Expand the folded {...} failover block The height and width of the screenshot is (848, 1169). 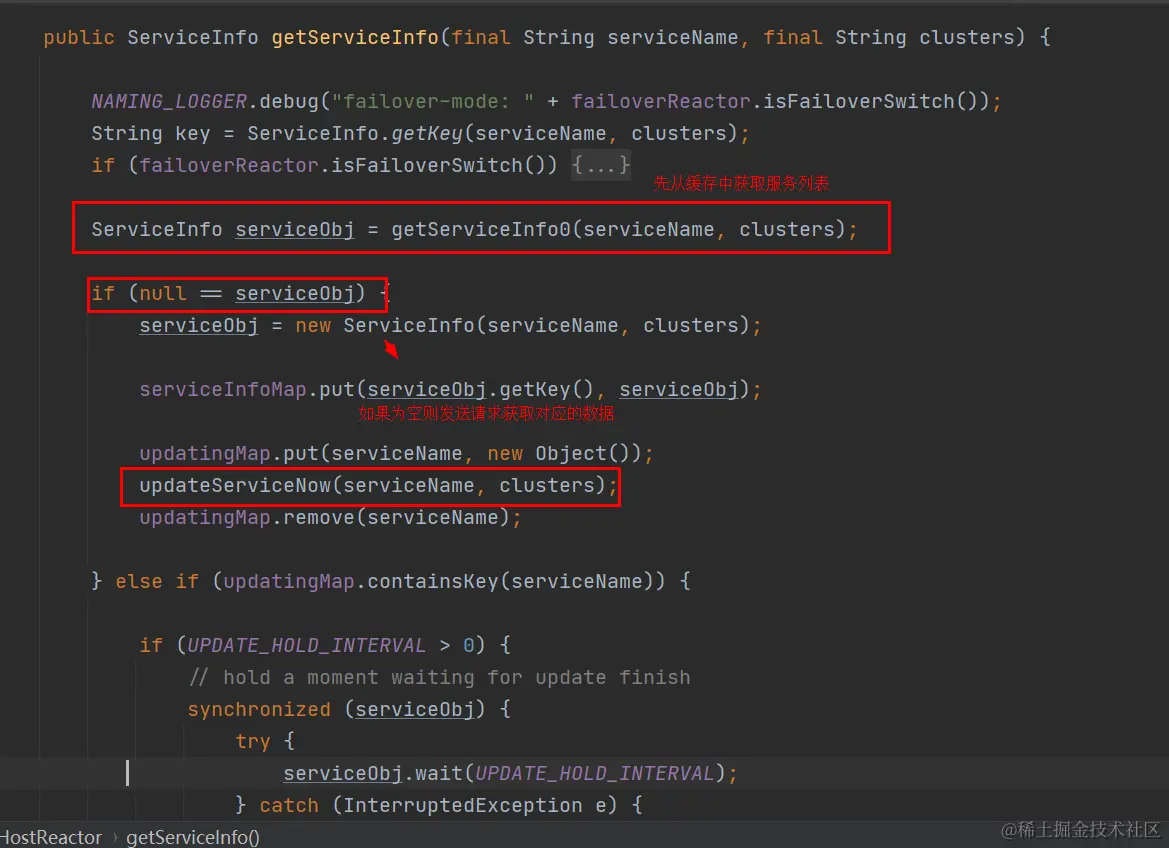[601, 165]
